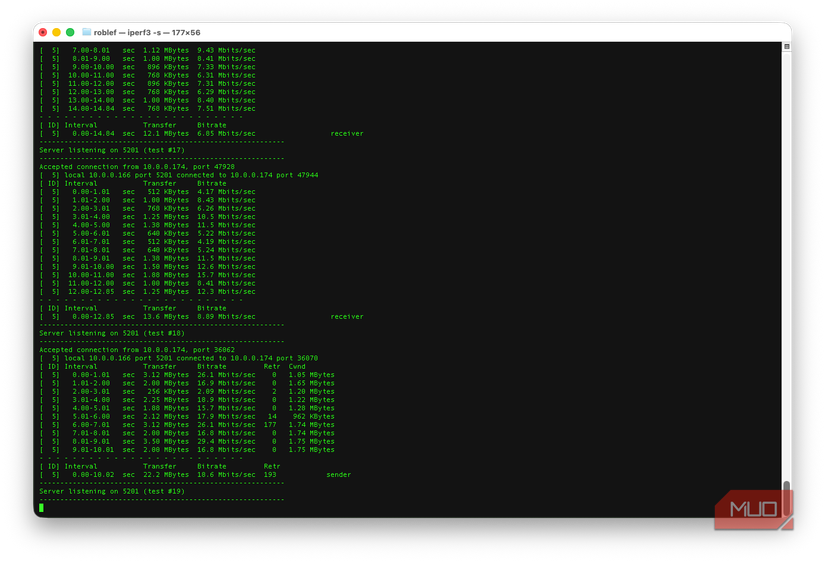Click the '17.9 Mbits/sec' bitrate value
Image resolution: width=825 pixels, height=562 pixels.
[226, 416]
